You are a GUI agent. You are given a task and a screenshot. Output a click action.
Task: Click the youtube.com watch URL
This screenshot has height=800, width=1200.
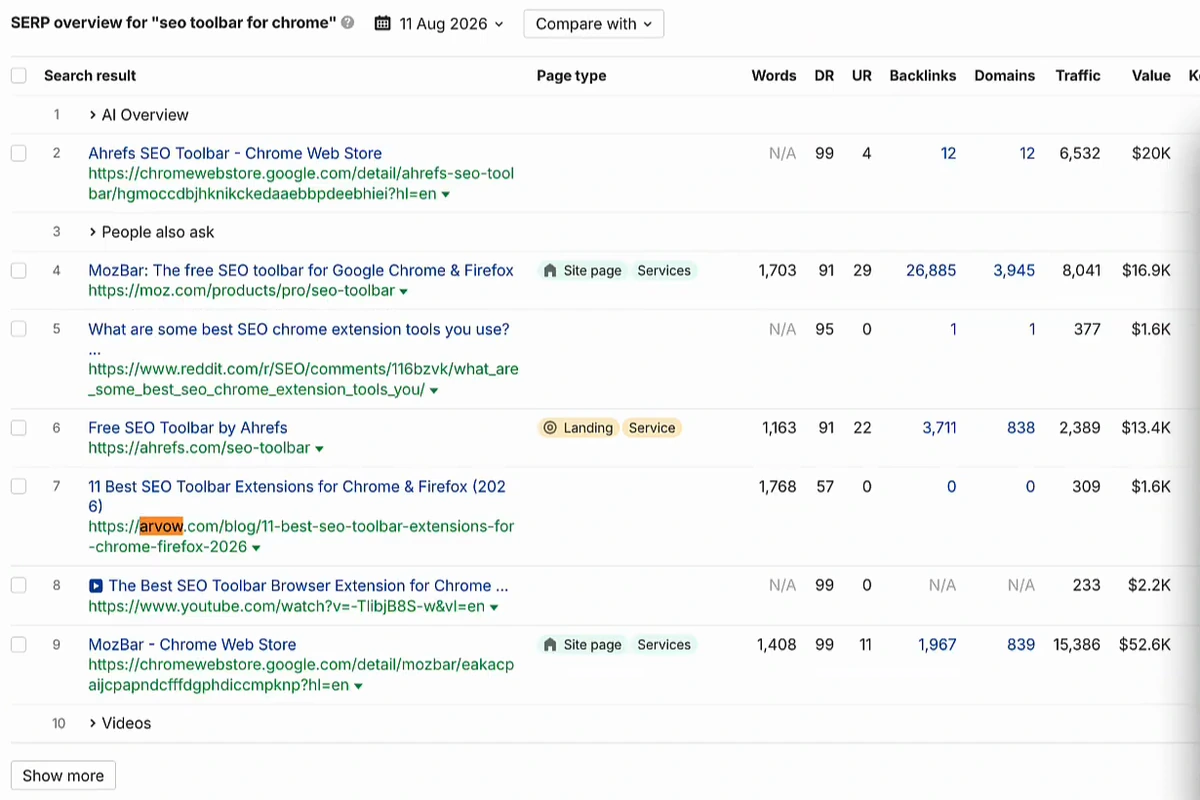pos(286,607)
